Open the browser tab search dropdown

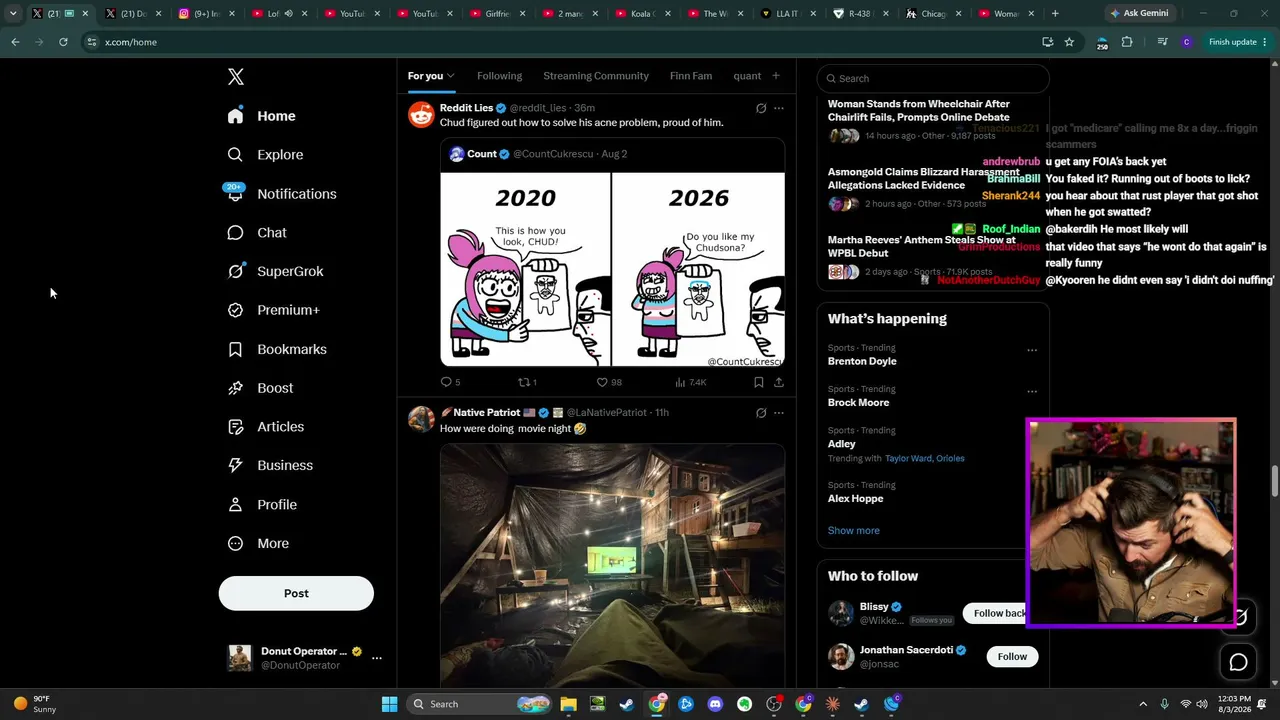click(13, 14)
